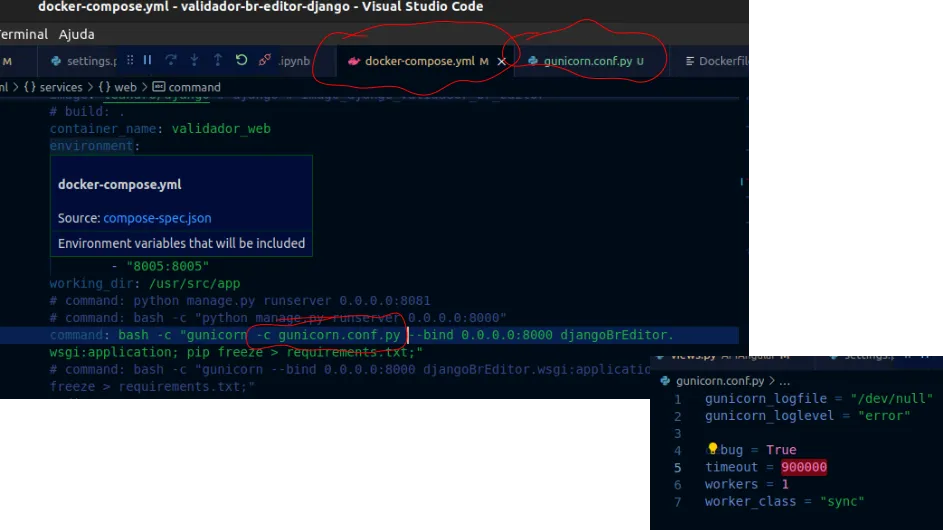Open the Ajuda menu
This screenshot has width=943, height=530.
click(77, 34)
